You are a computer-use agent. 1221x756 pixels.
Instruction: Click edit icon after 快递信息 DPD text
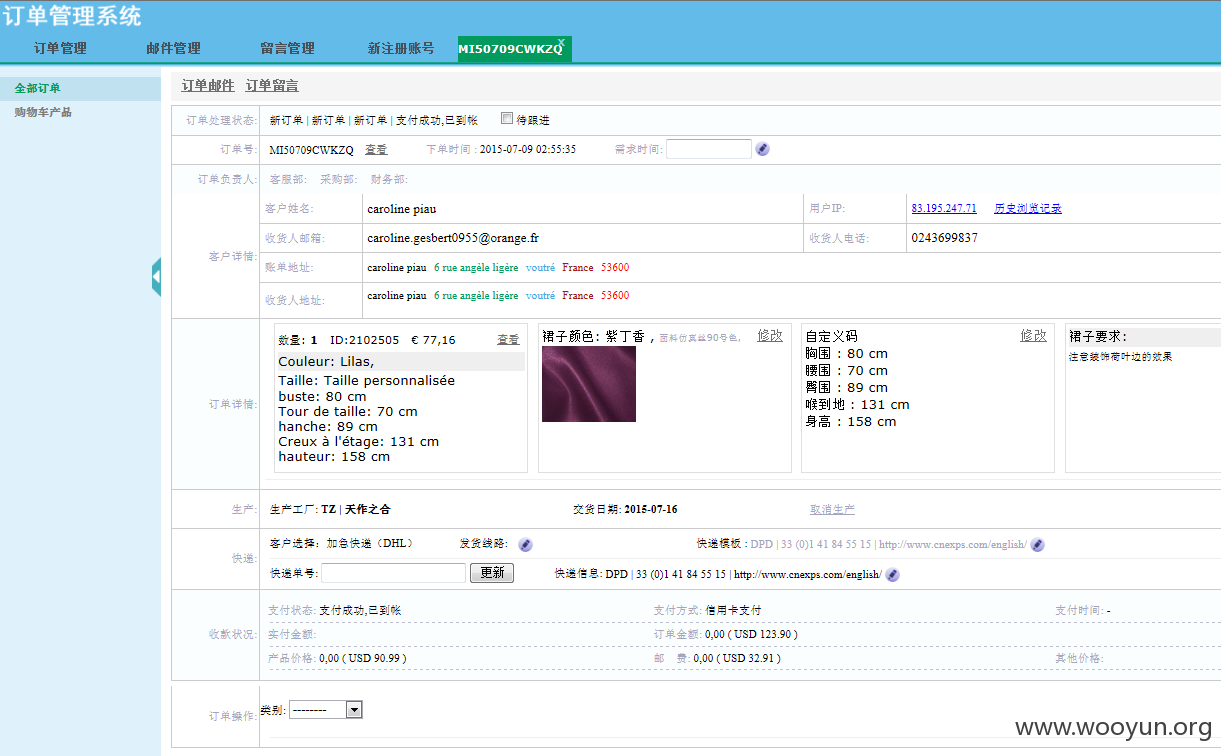(x=893, y=575)
